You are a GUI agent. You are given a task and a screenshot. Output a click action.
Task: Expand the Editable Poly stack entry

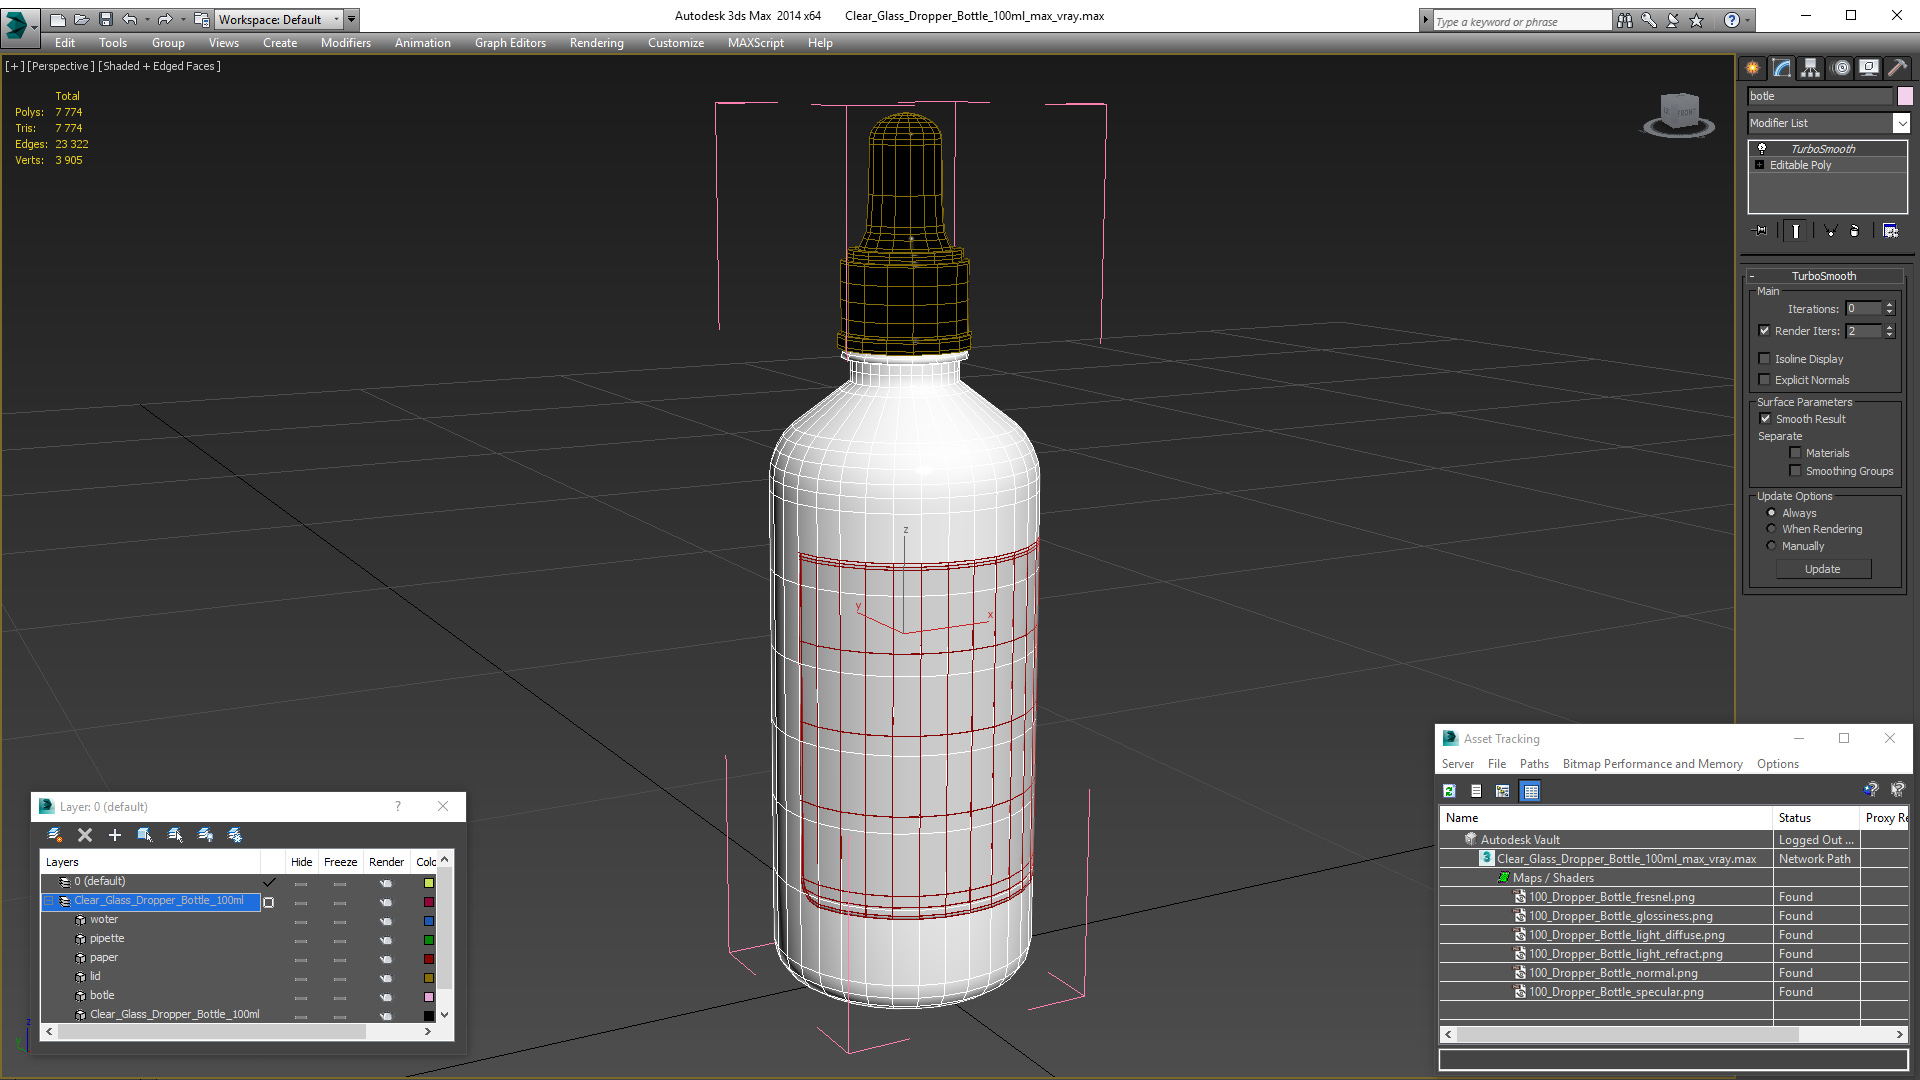pos(1760,165)
